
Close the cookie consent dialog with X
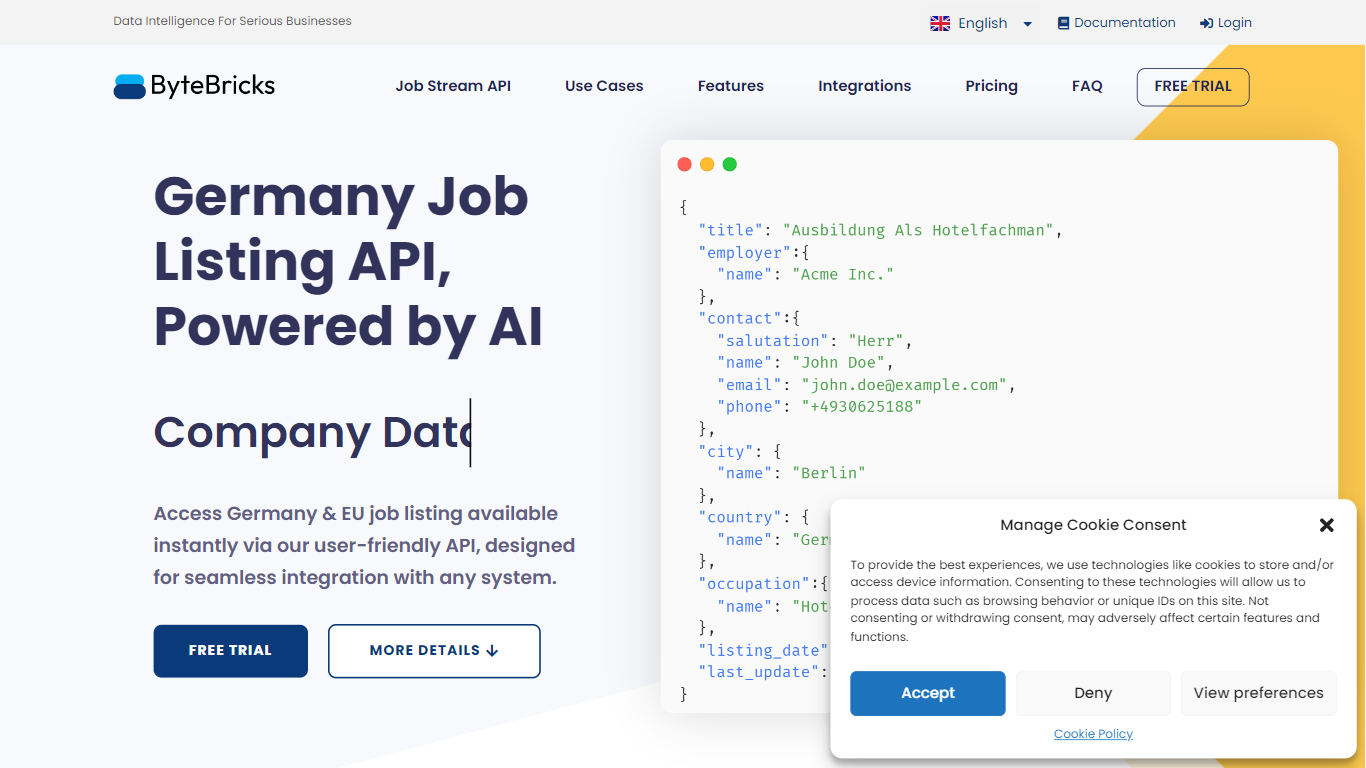(x=1326, y=525)
